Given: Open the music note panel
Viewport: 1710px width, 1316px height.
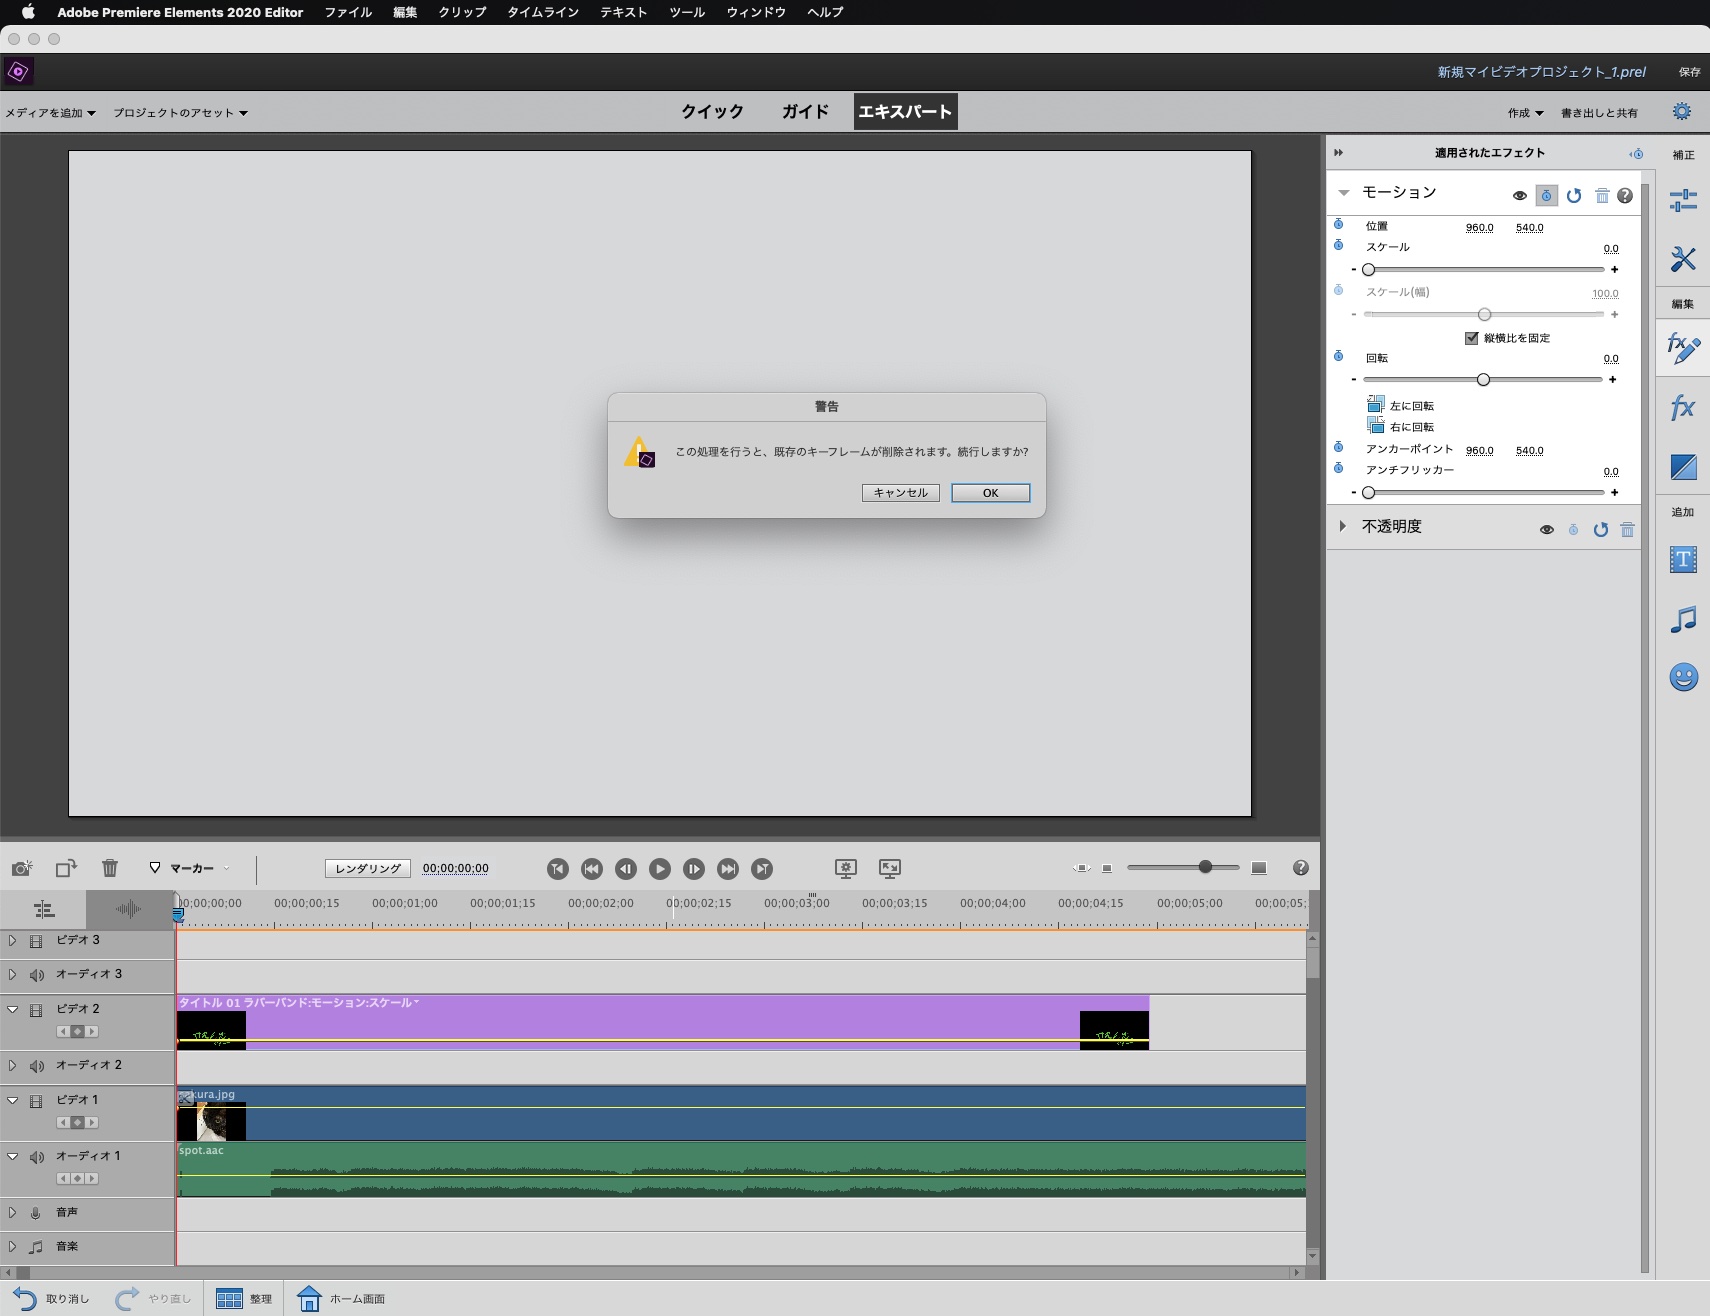Looking at the screenshot, I should [x=1683, y=619].
